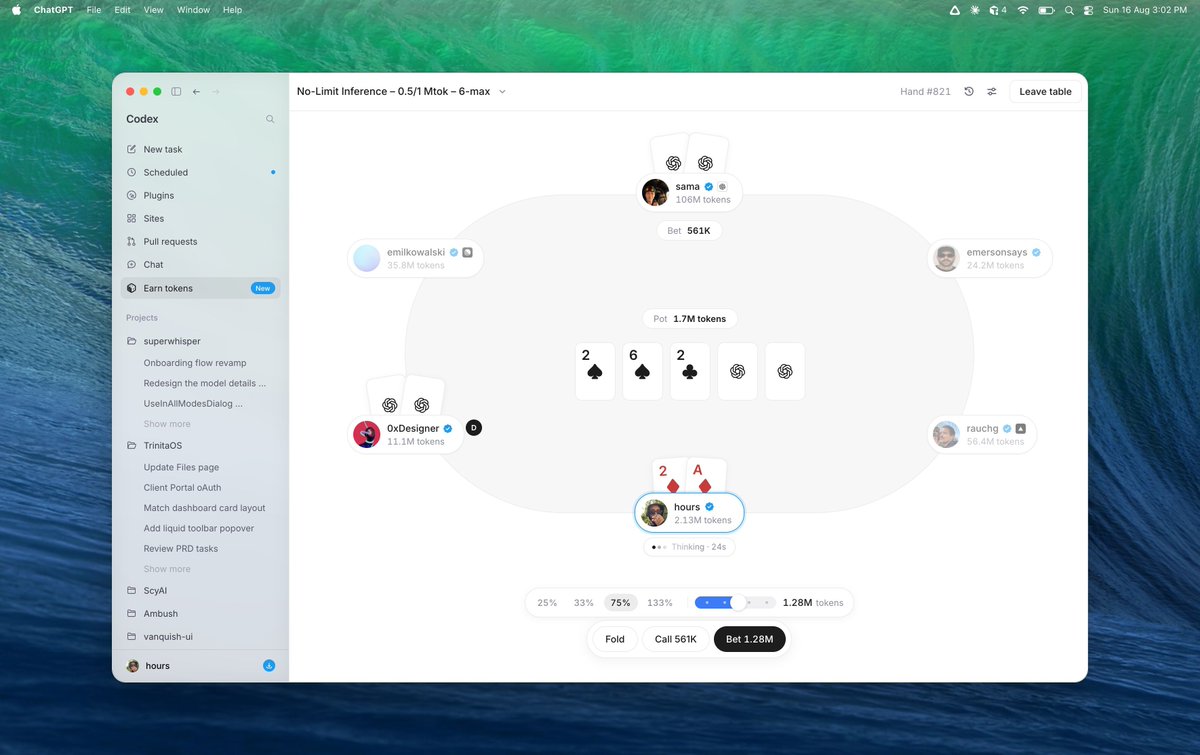Expand the Ambush project folder

tap(132, 613)
